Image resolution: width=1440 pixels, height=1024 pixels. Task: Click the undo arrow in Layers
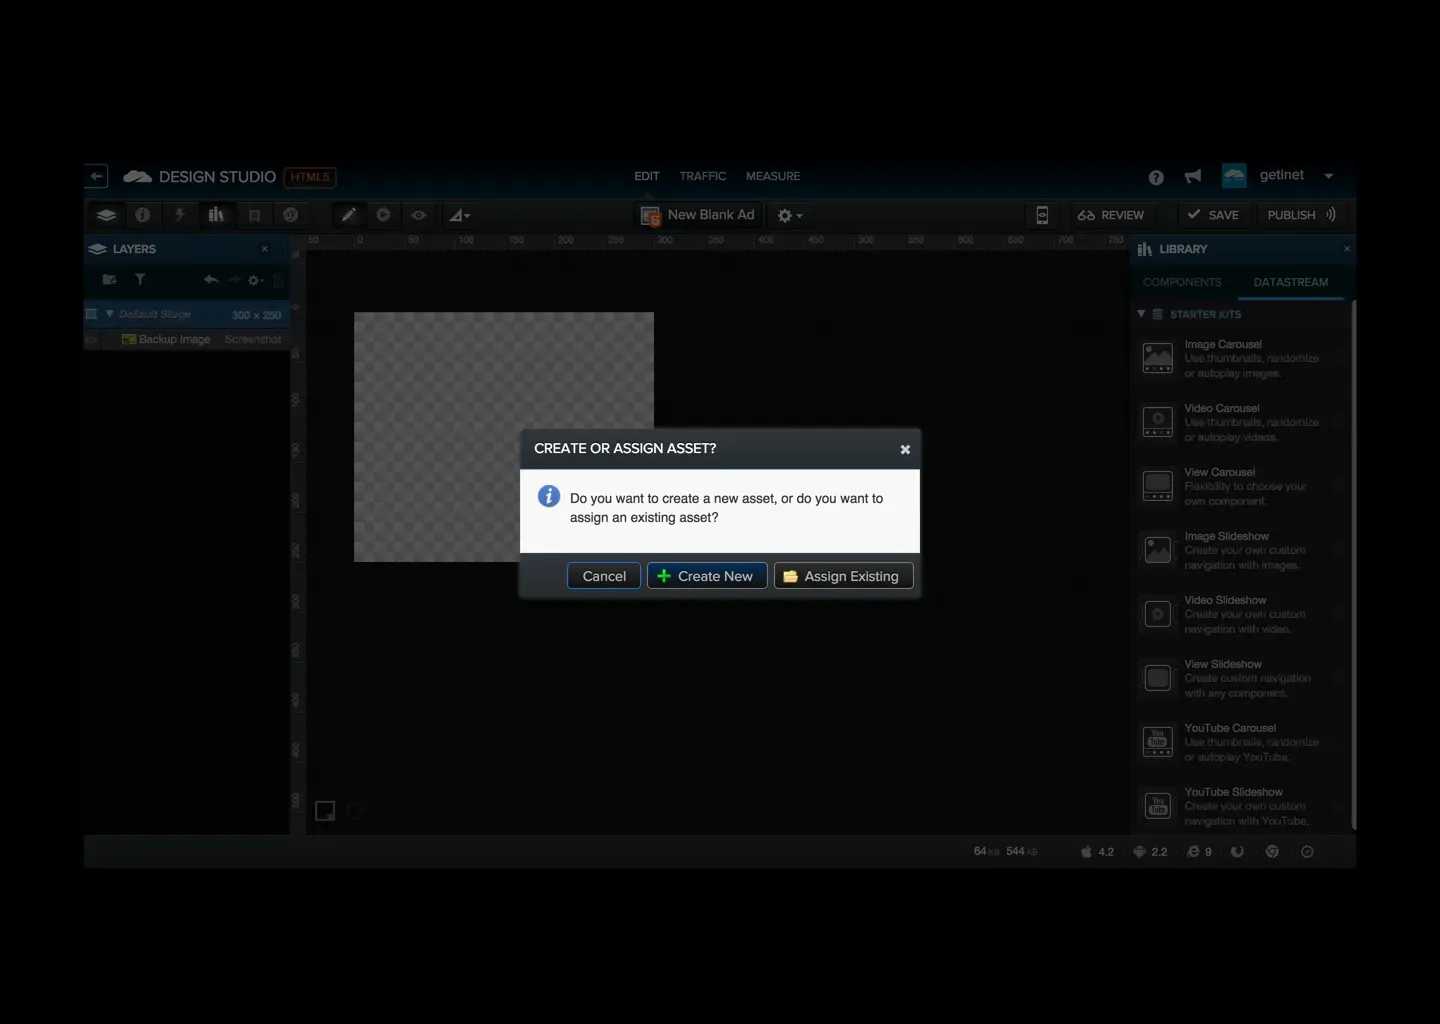pyautogui.click(x=210, y=280)
